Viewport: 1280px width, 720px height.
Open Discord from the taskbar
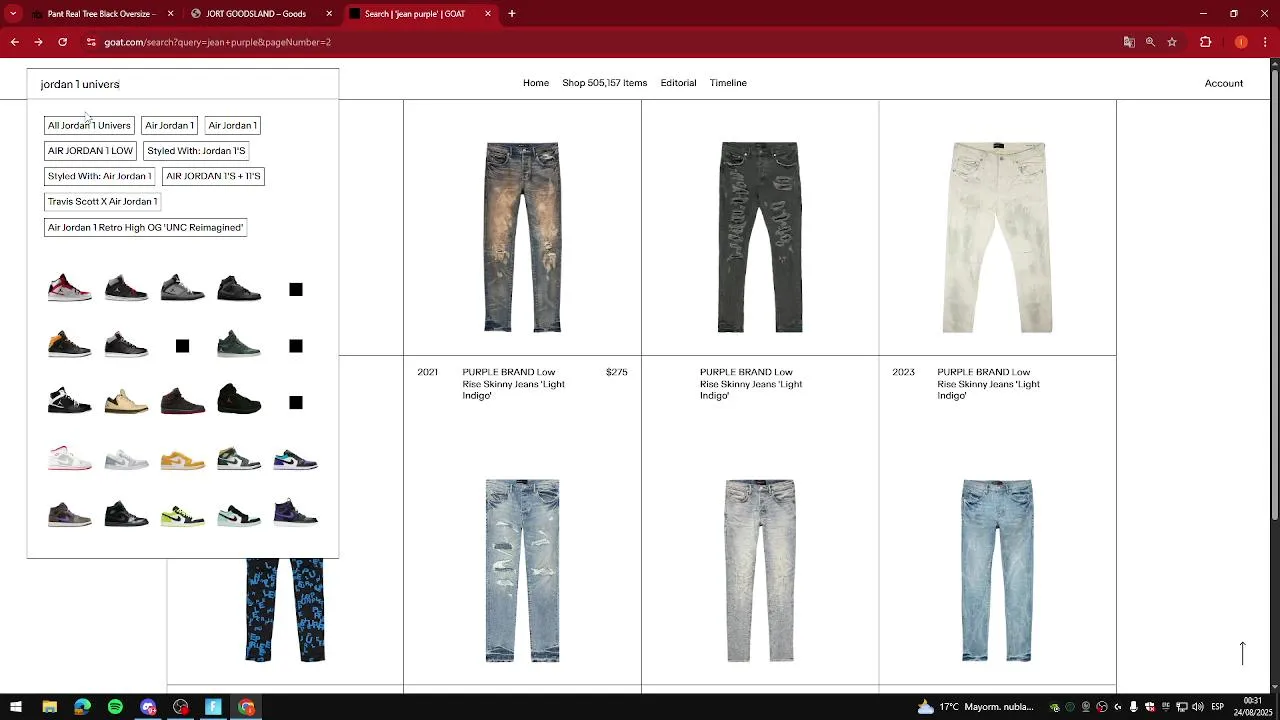click(148, 707)
